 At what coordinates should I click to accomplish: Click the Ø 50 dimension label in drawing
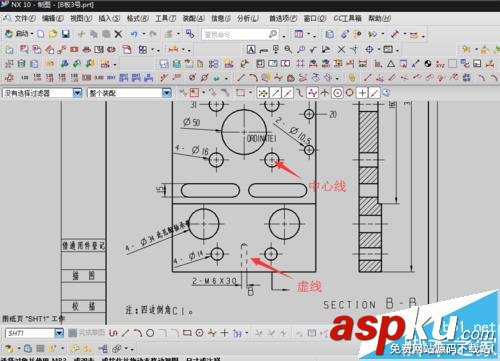[x=191, y=122]
